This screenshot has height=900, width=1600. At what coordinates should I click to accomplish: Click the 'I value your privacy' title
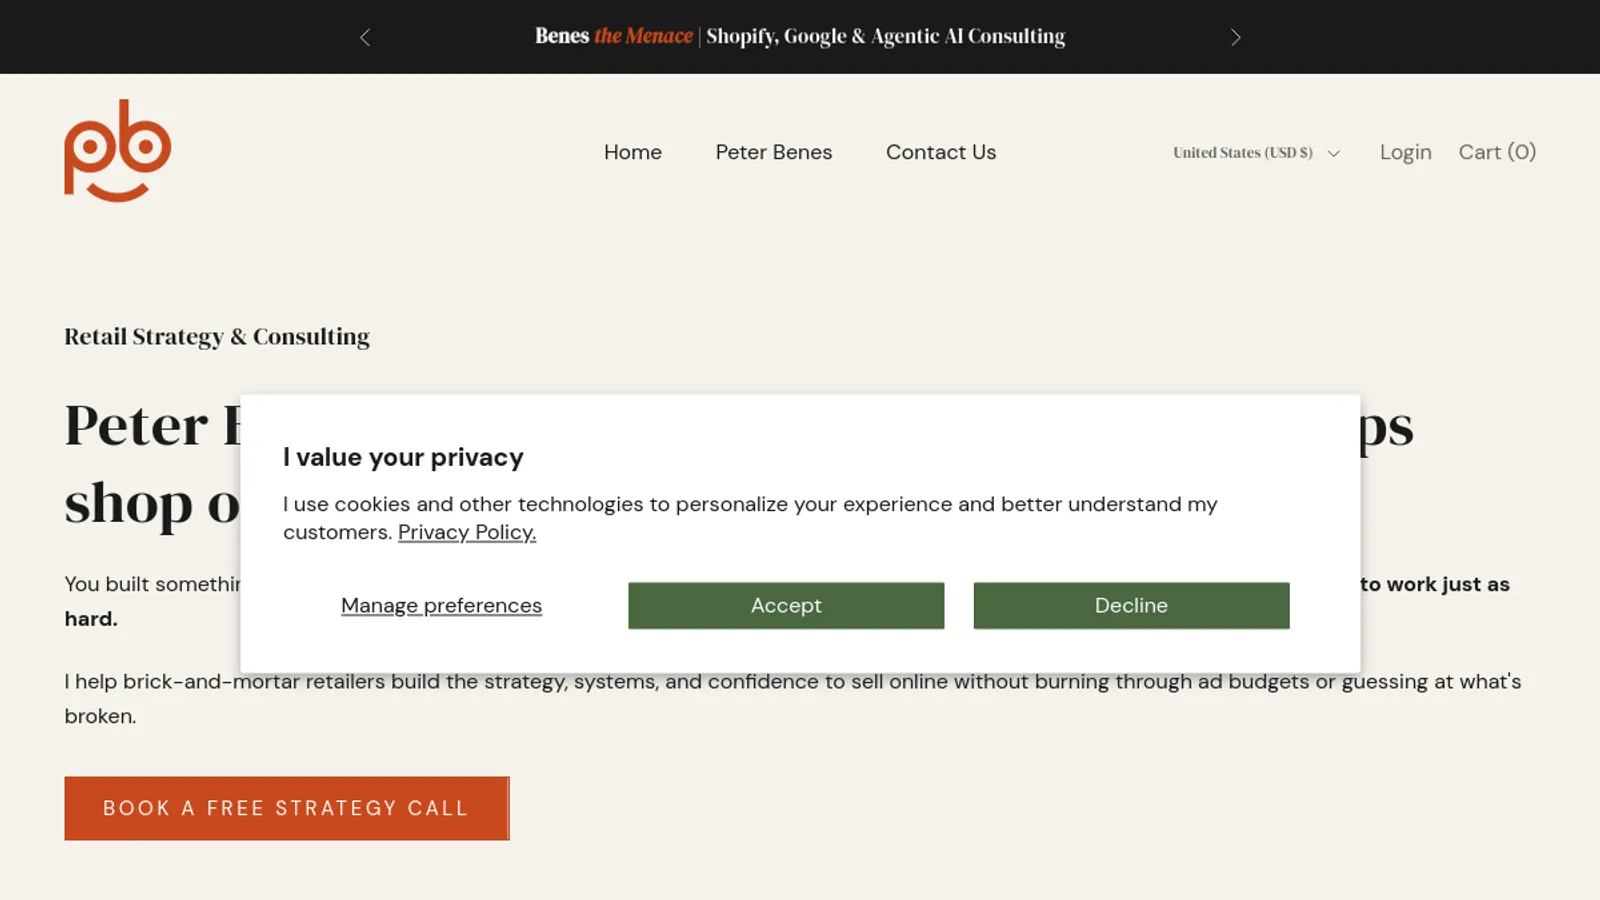point(403,457)
